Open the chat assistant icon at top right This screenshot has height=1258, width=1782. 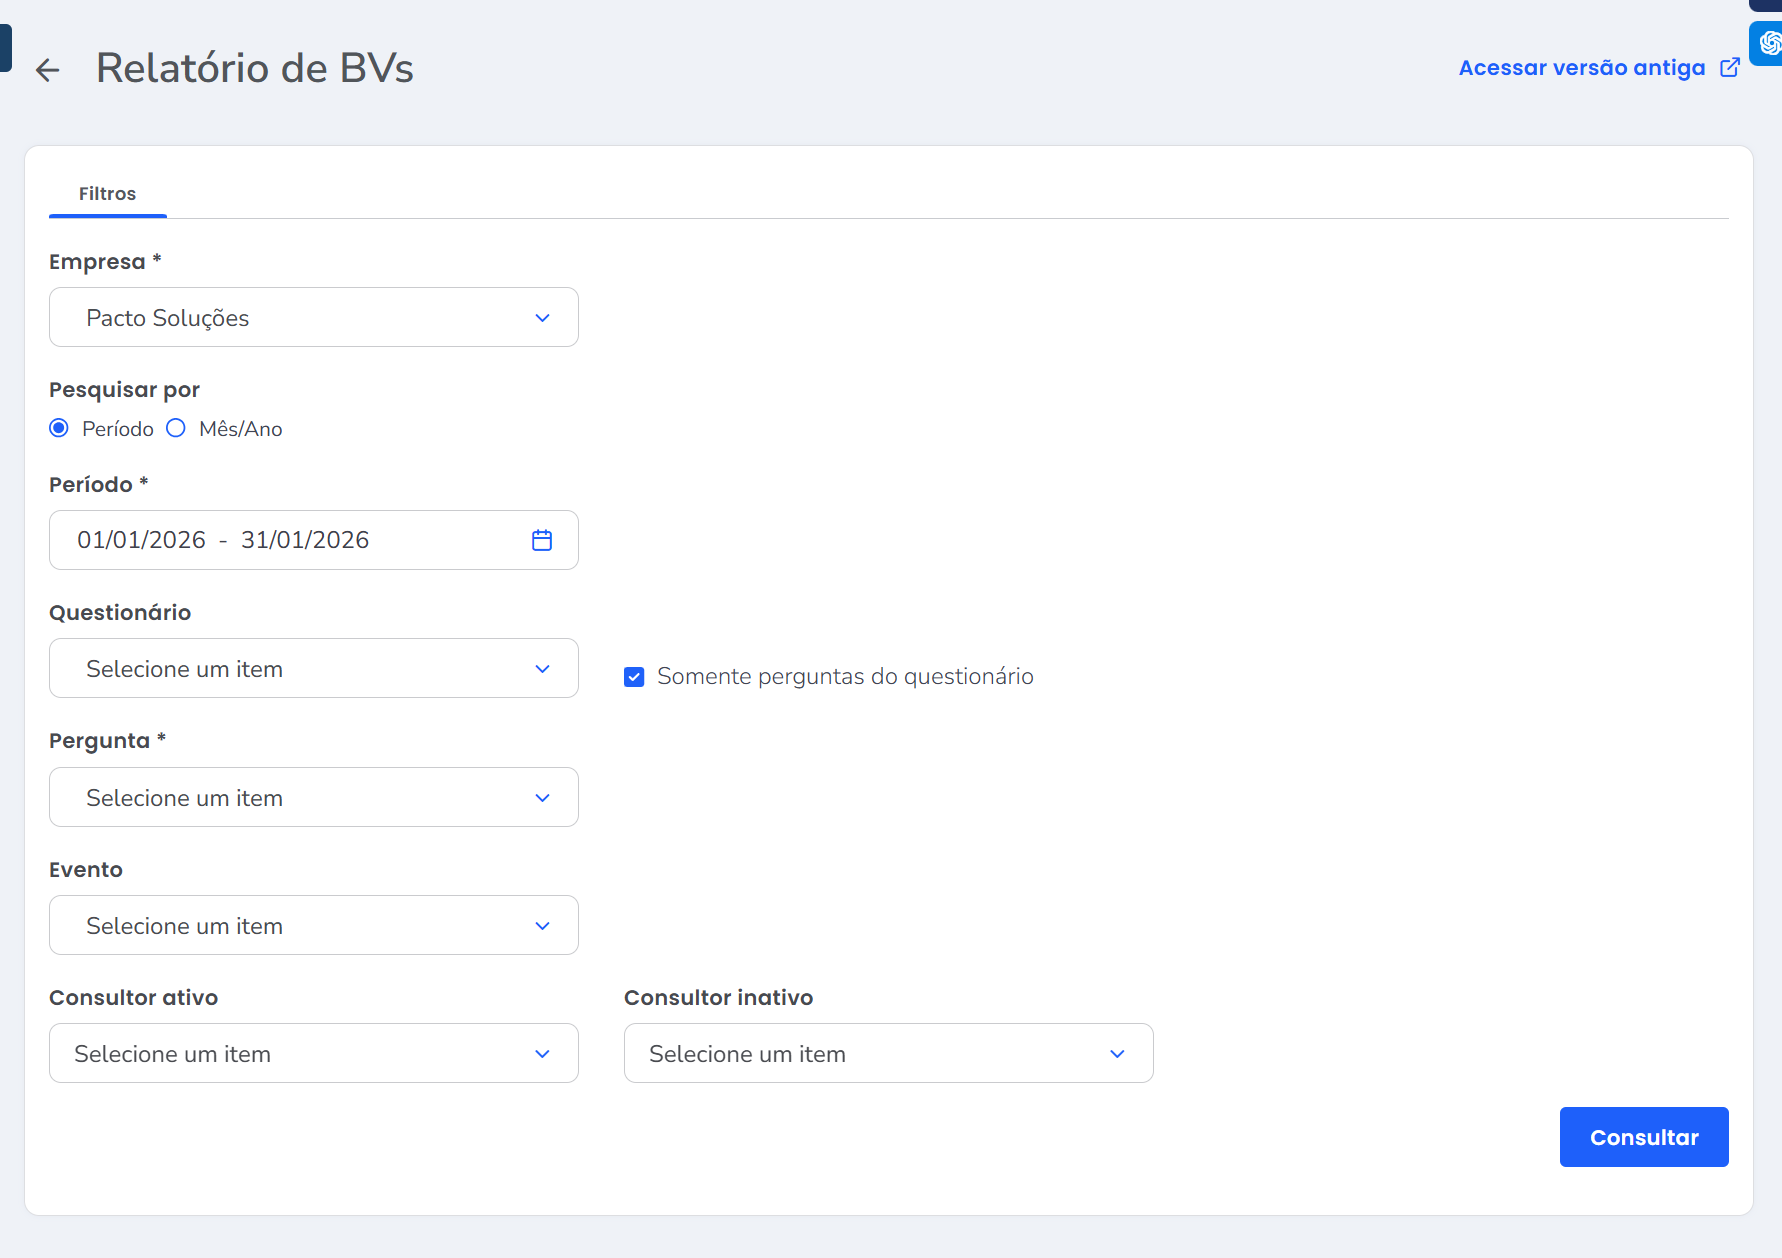tap(1768, 43)
